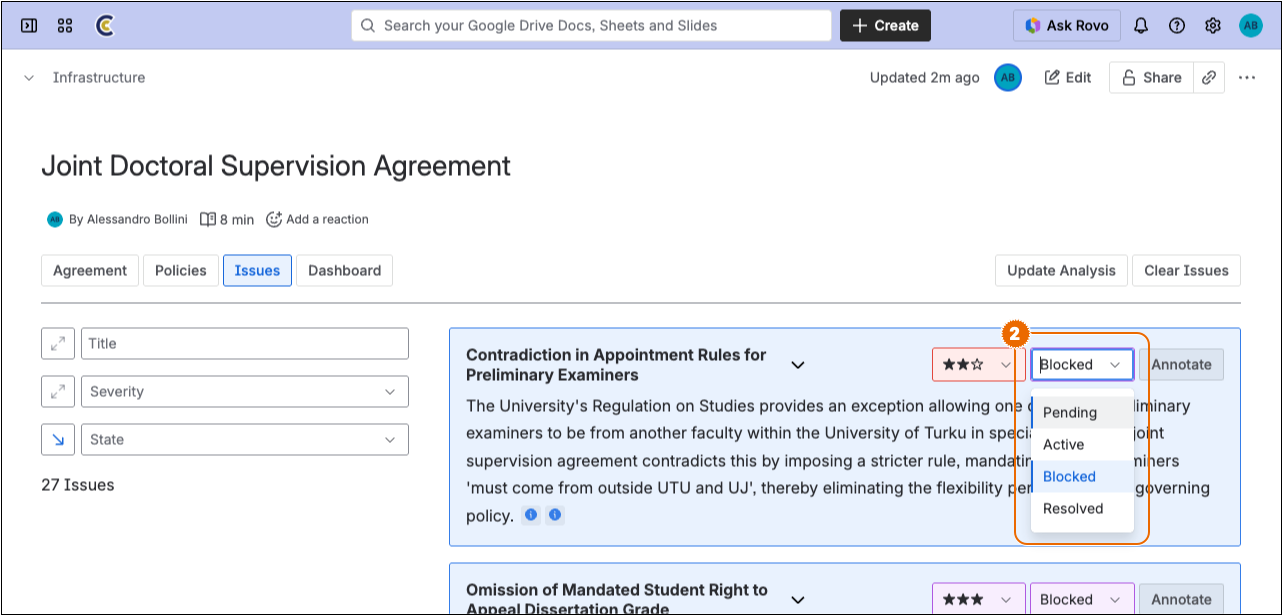The image size is (1282, 615).
Task: Open settings gear icon
Action: point(1213,26)
